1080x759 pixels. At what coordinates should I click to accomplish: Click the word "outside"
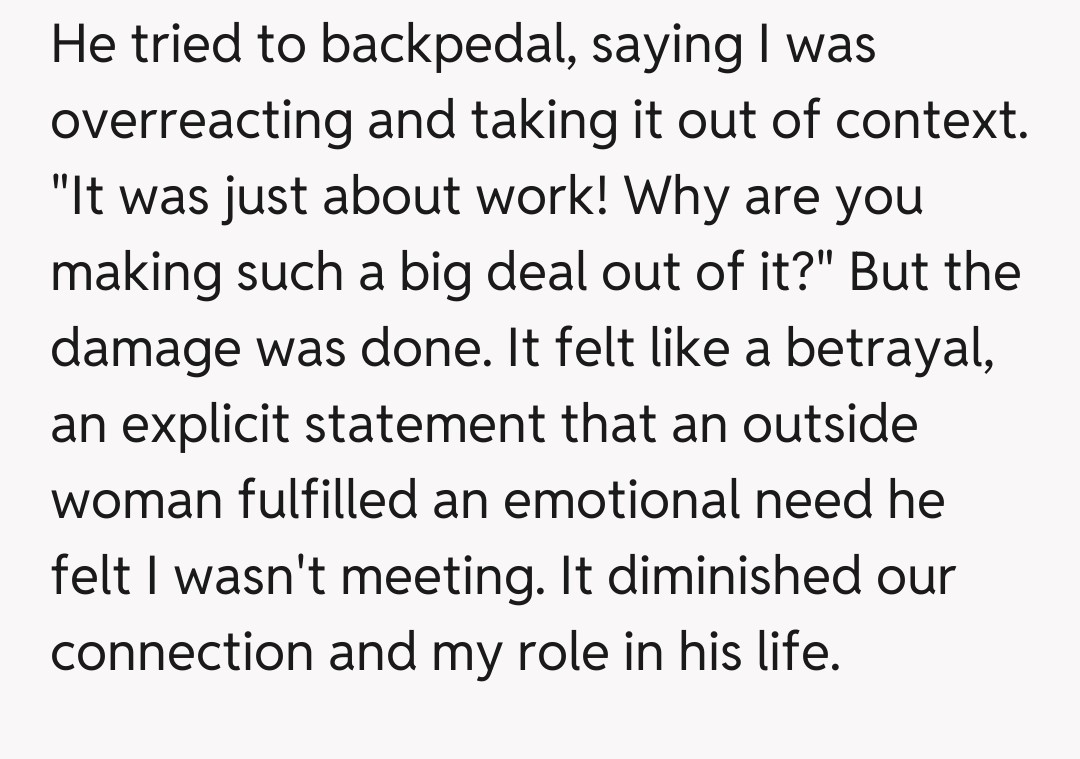(829, 425)
